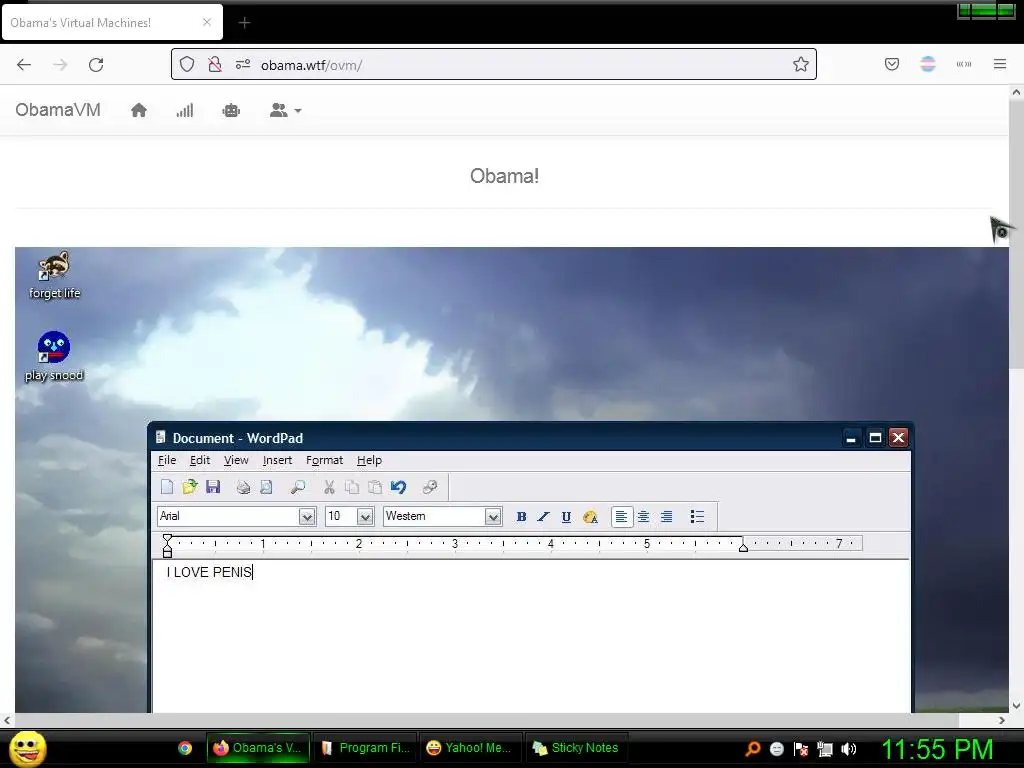The width and height of the screenshot is (1024, 768).
Task: Click the Copy icon in WordPad
Action: click(x=352, y=487)
